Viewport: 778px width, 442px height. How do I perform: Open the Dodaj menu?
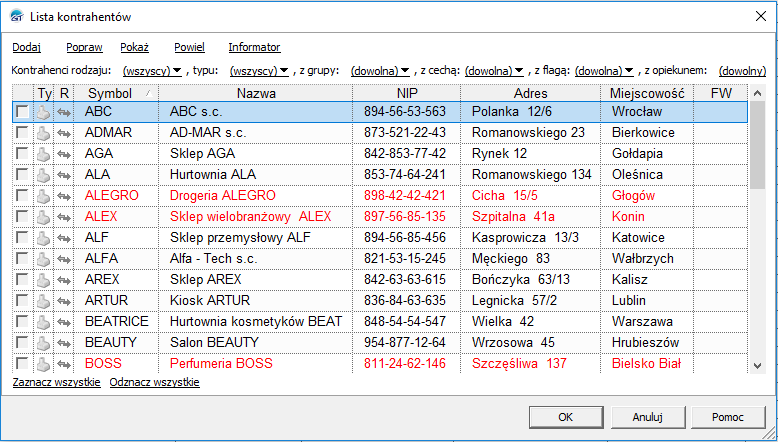26,47
